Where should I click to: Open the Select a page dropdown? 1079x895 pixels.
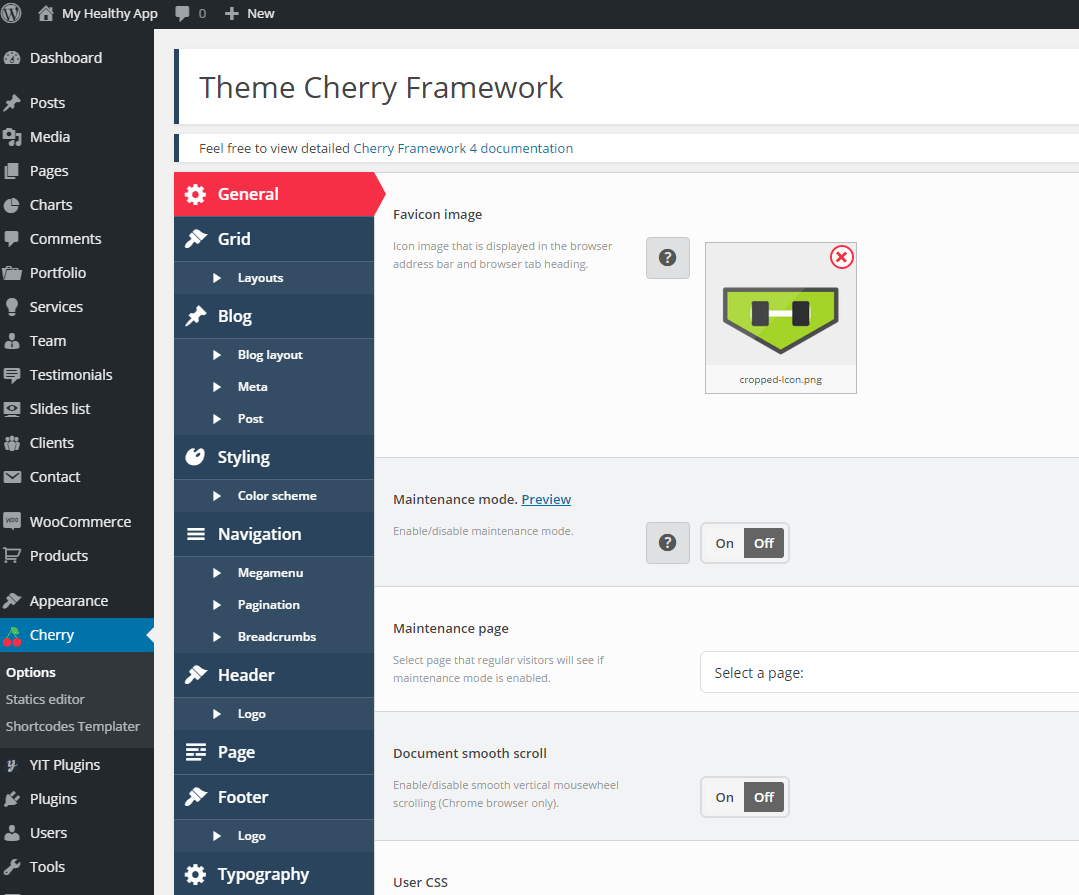[888, 673]
